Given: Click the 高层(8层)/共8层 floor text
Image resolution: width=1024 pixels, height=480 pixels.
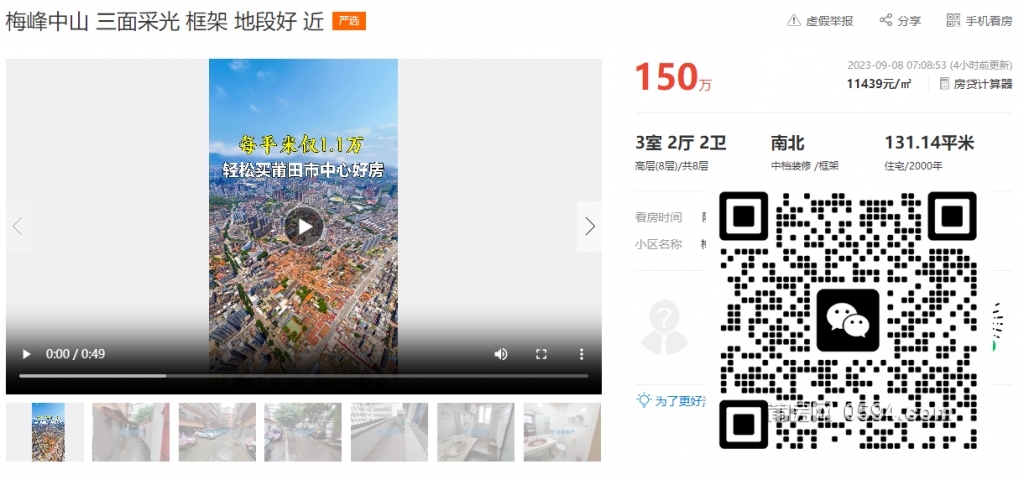Looking at the screenshot, I should [671, 166].
